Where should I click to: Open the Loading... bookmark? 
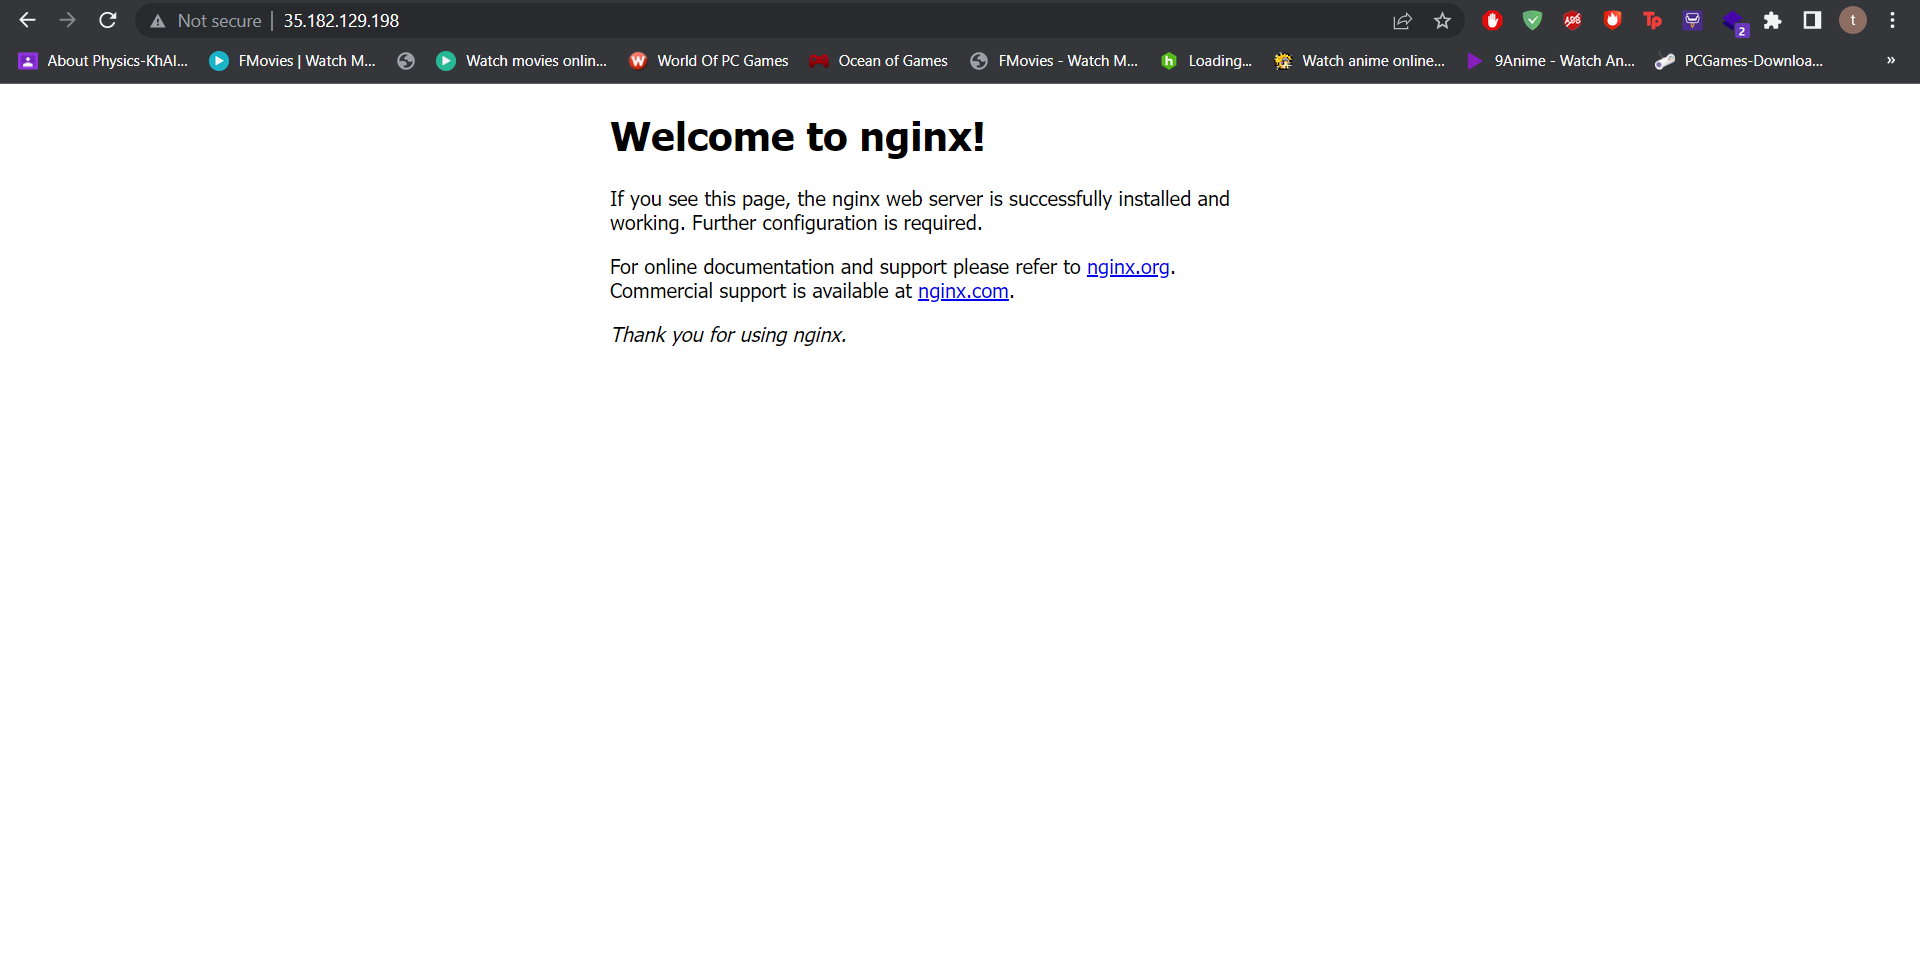(1205, 61)
